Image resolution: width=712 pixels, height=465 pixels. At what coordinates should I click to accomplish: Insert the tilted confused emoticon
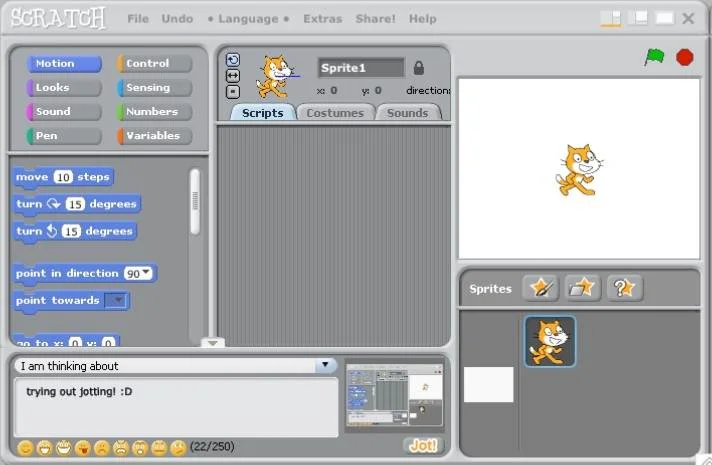click(178, 448)
